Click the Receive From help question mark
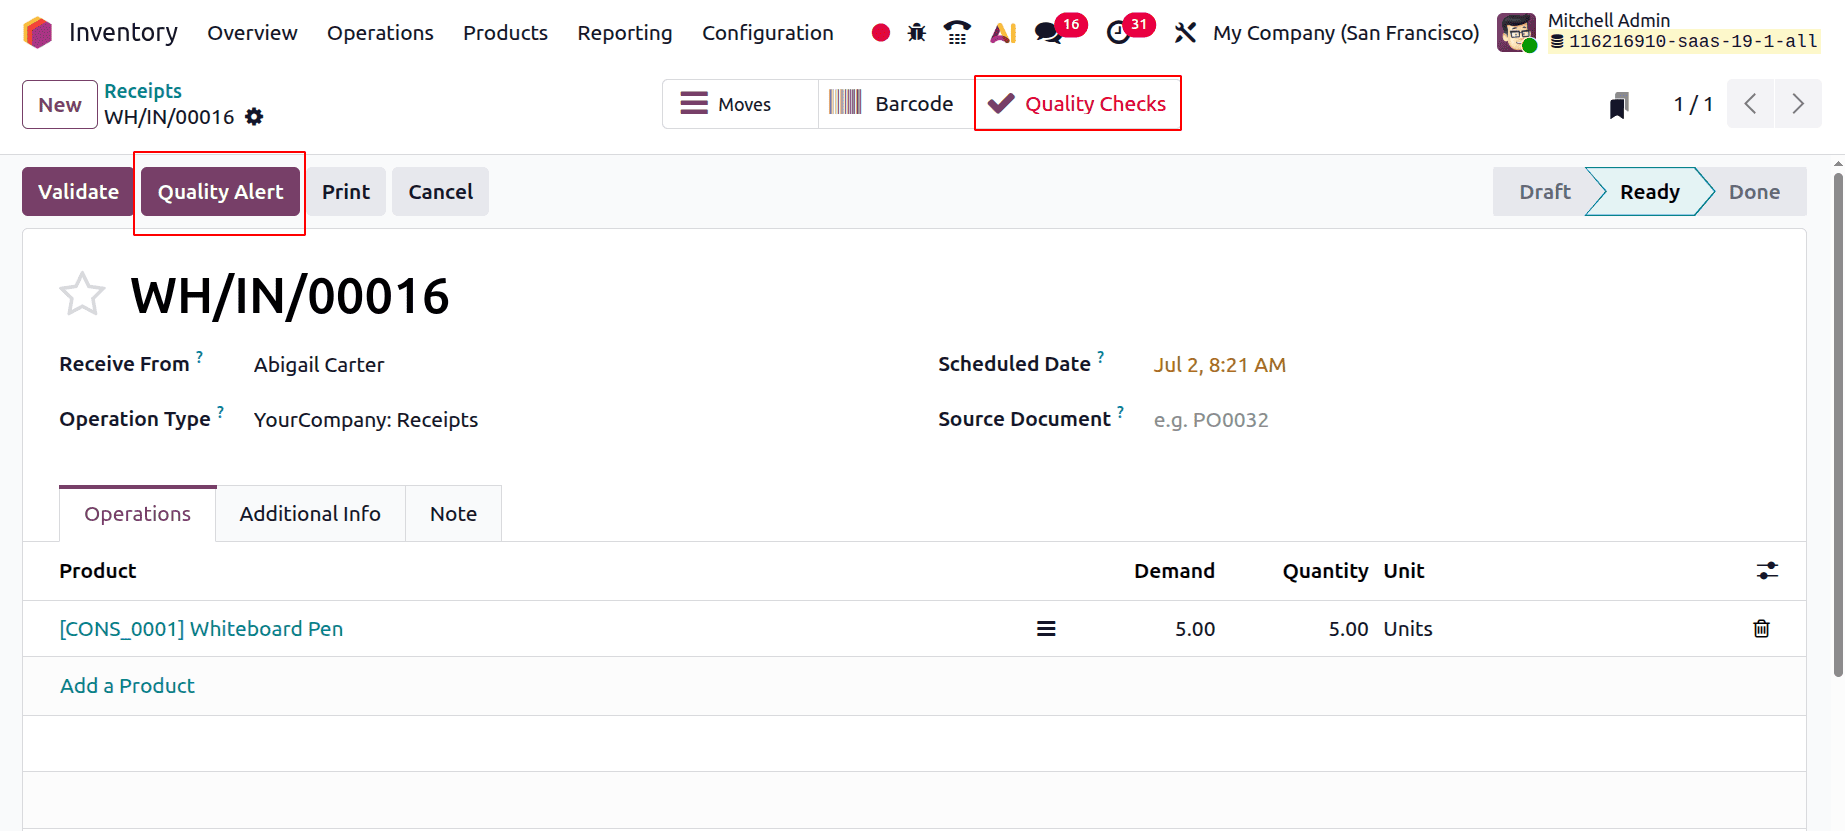Image resolution: width=1845 pixels, height=831 pixels. click(199, 356)
